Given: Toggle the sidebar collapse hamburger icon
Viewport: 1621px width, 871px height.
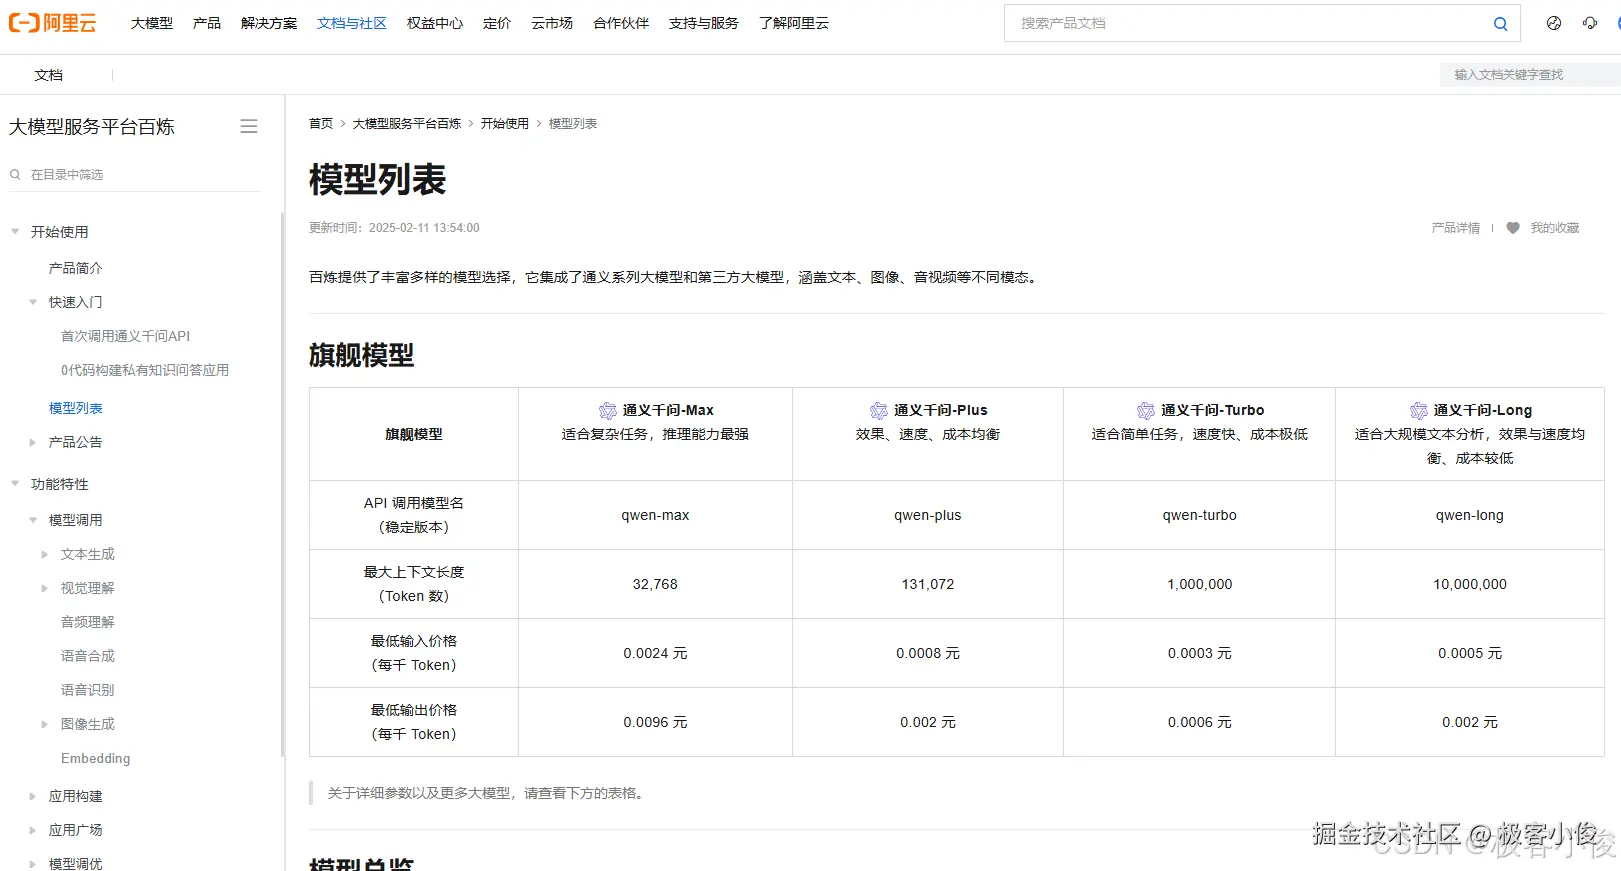Looking at the screenshot, I should 249,126.
